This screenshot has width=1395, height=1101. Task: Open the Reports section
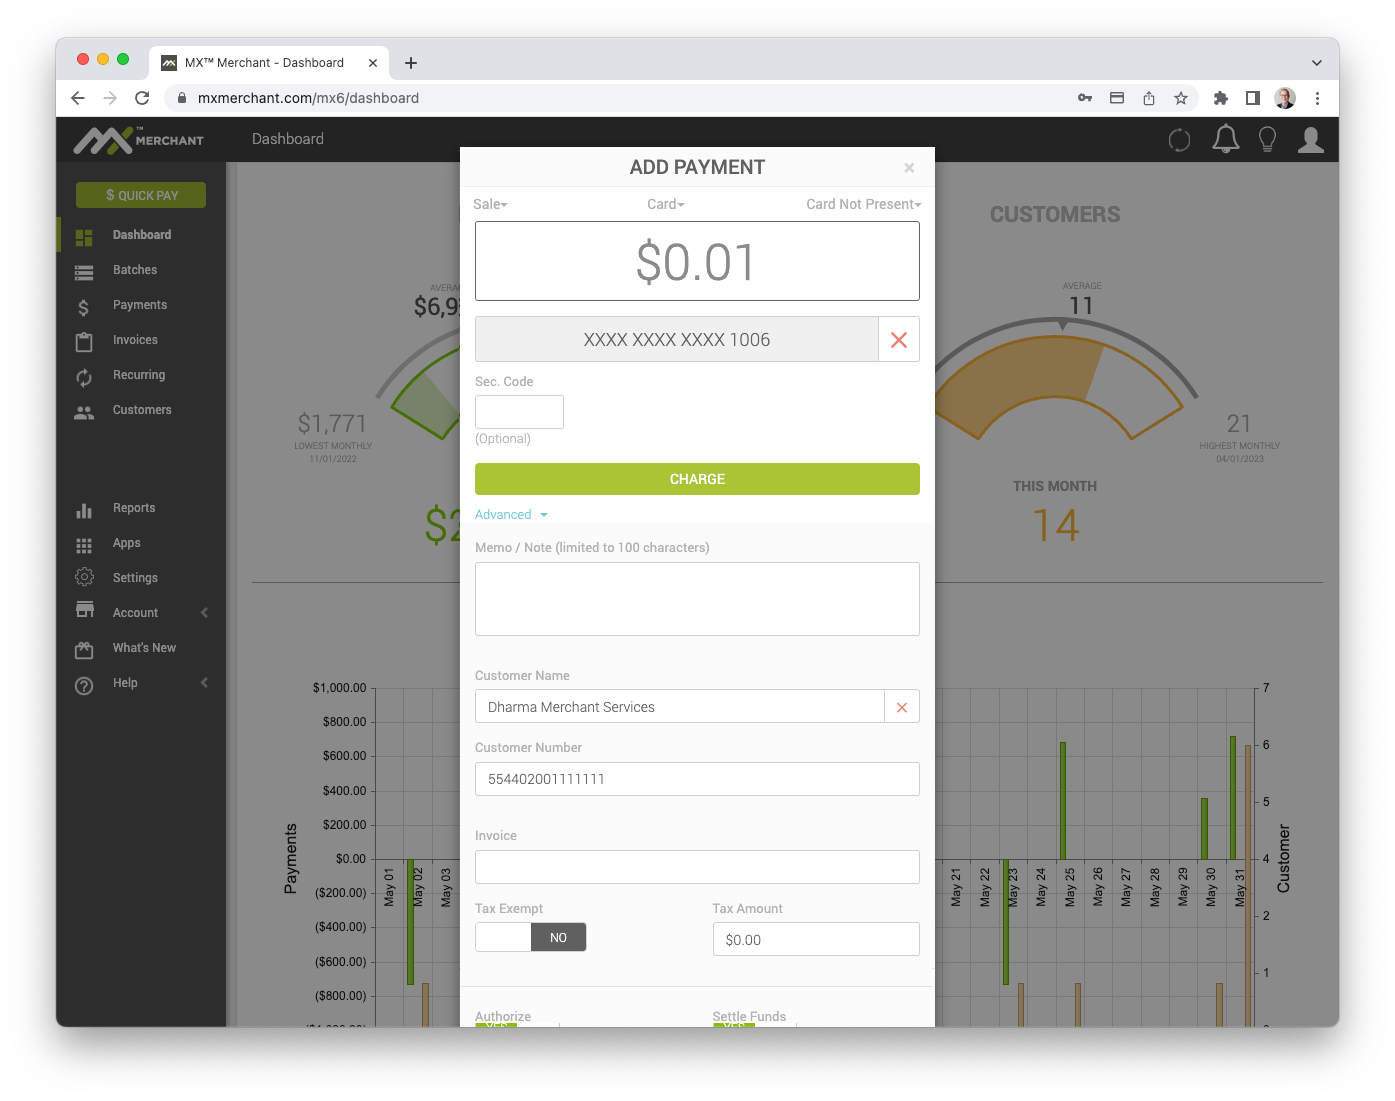pos(133,508)
